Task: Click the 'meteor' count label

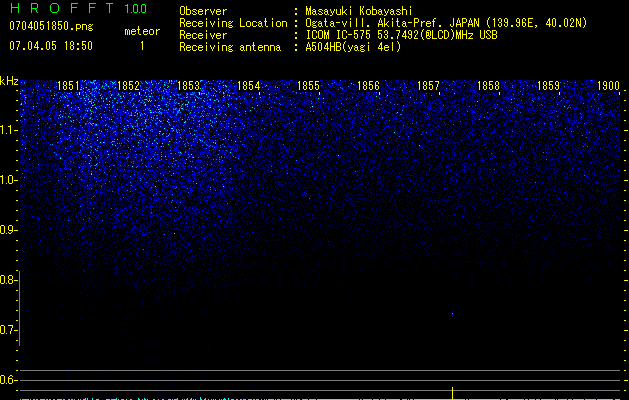Action: pyautogui.click(x=142, y=31)
